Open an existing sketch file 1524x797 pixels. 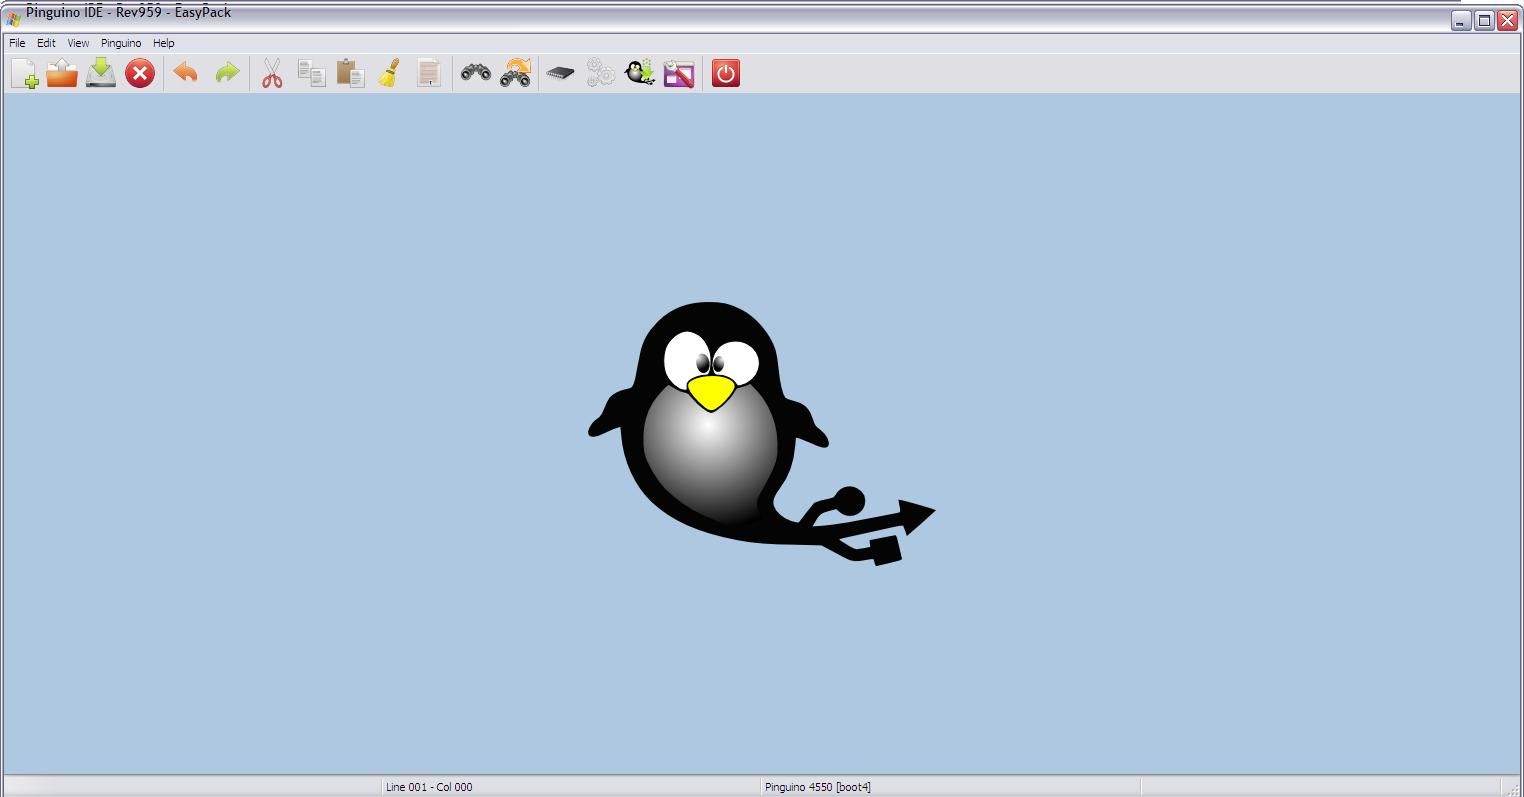tap(61, 72)
